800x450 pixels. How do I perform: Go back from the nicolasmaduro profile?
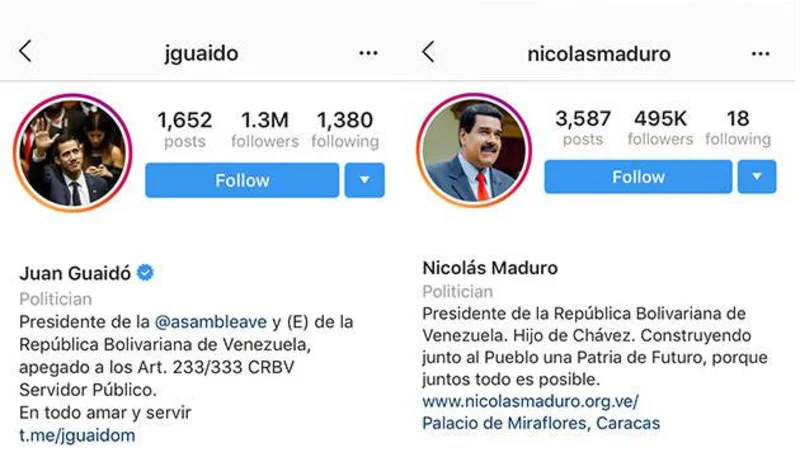tap(429, 52)
